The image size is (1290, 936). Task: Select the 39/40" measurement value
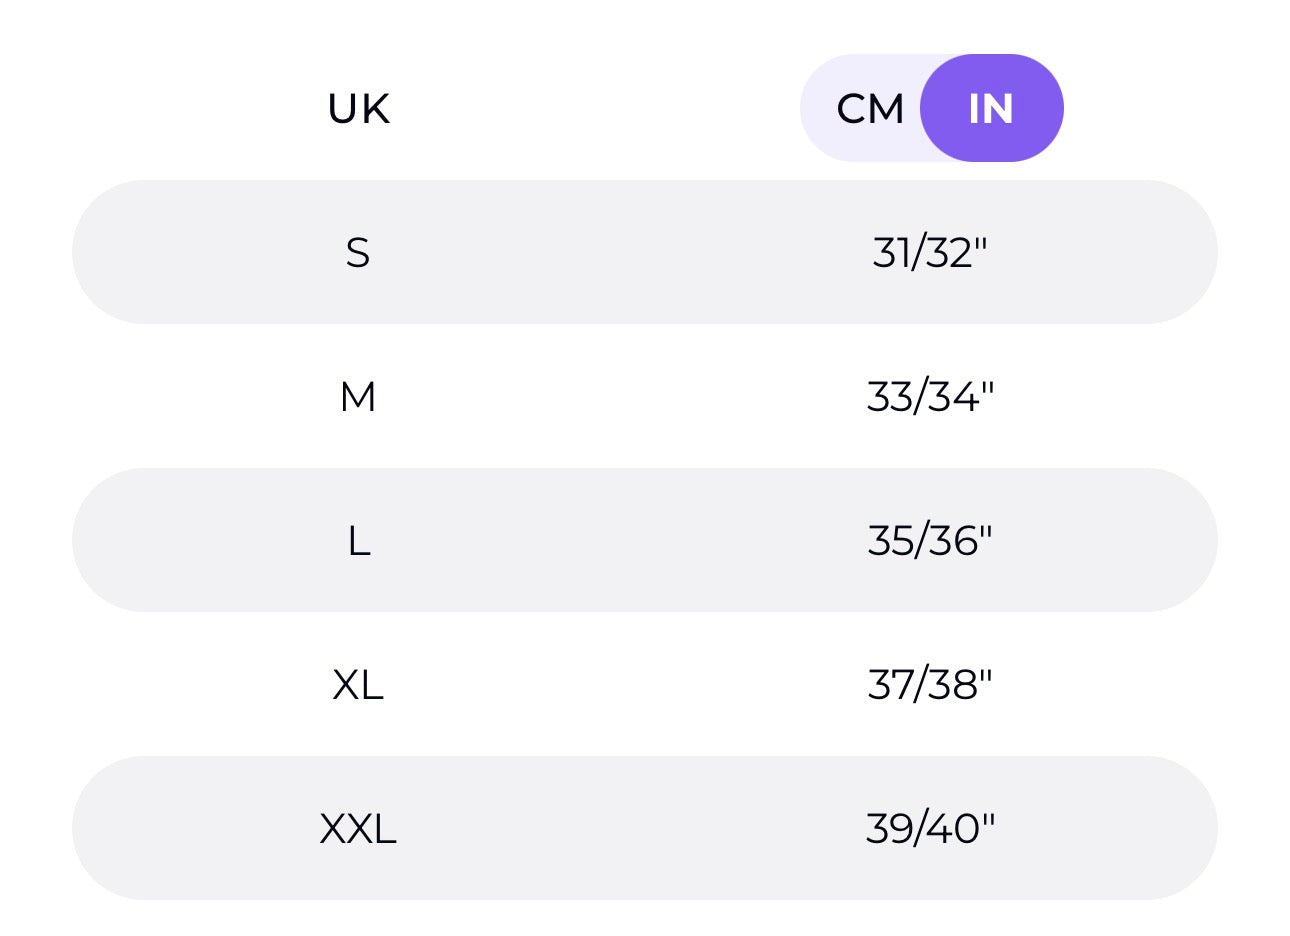(930, 829)
